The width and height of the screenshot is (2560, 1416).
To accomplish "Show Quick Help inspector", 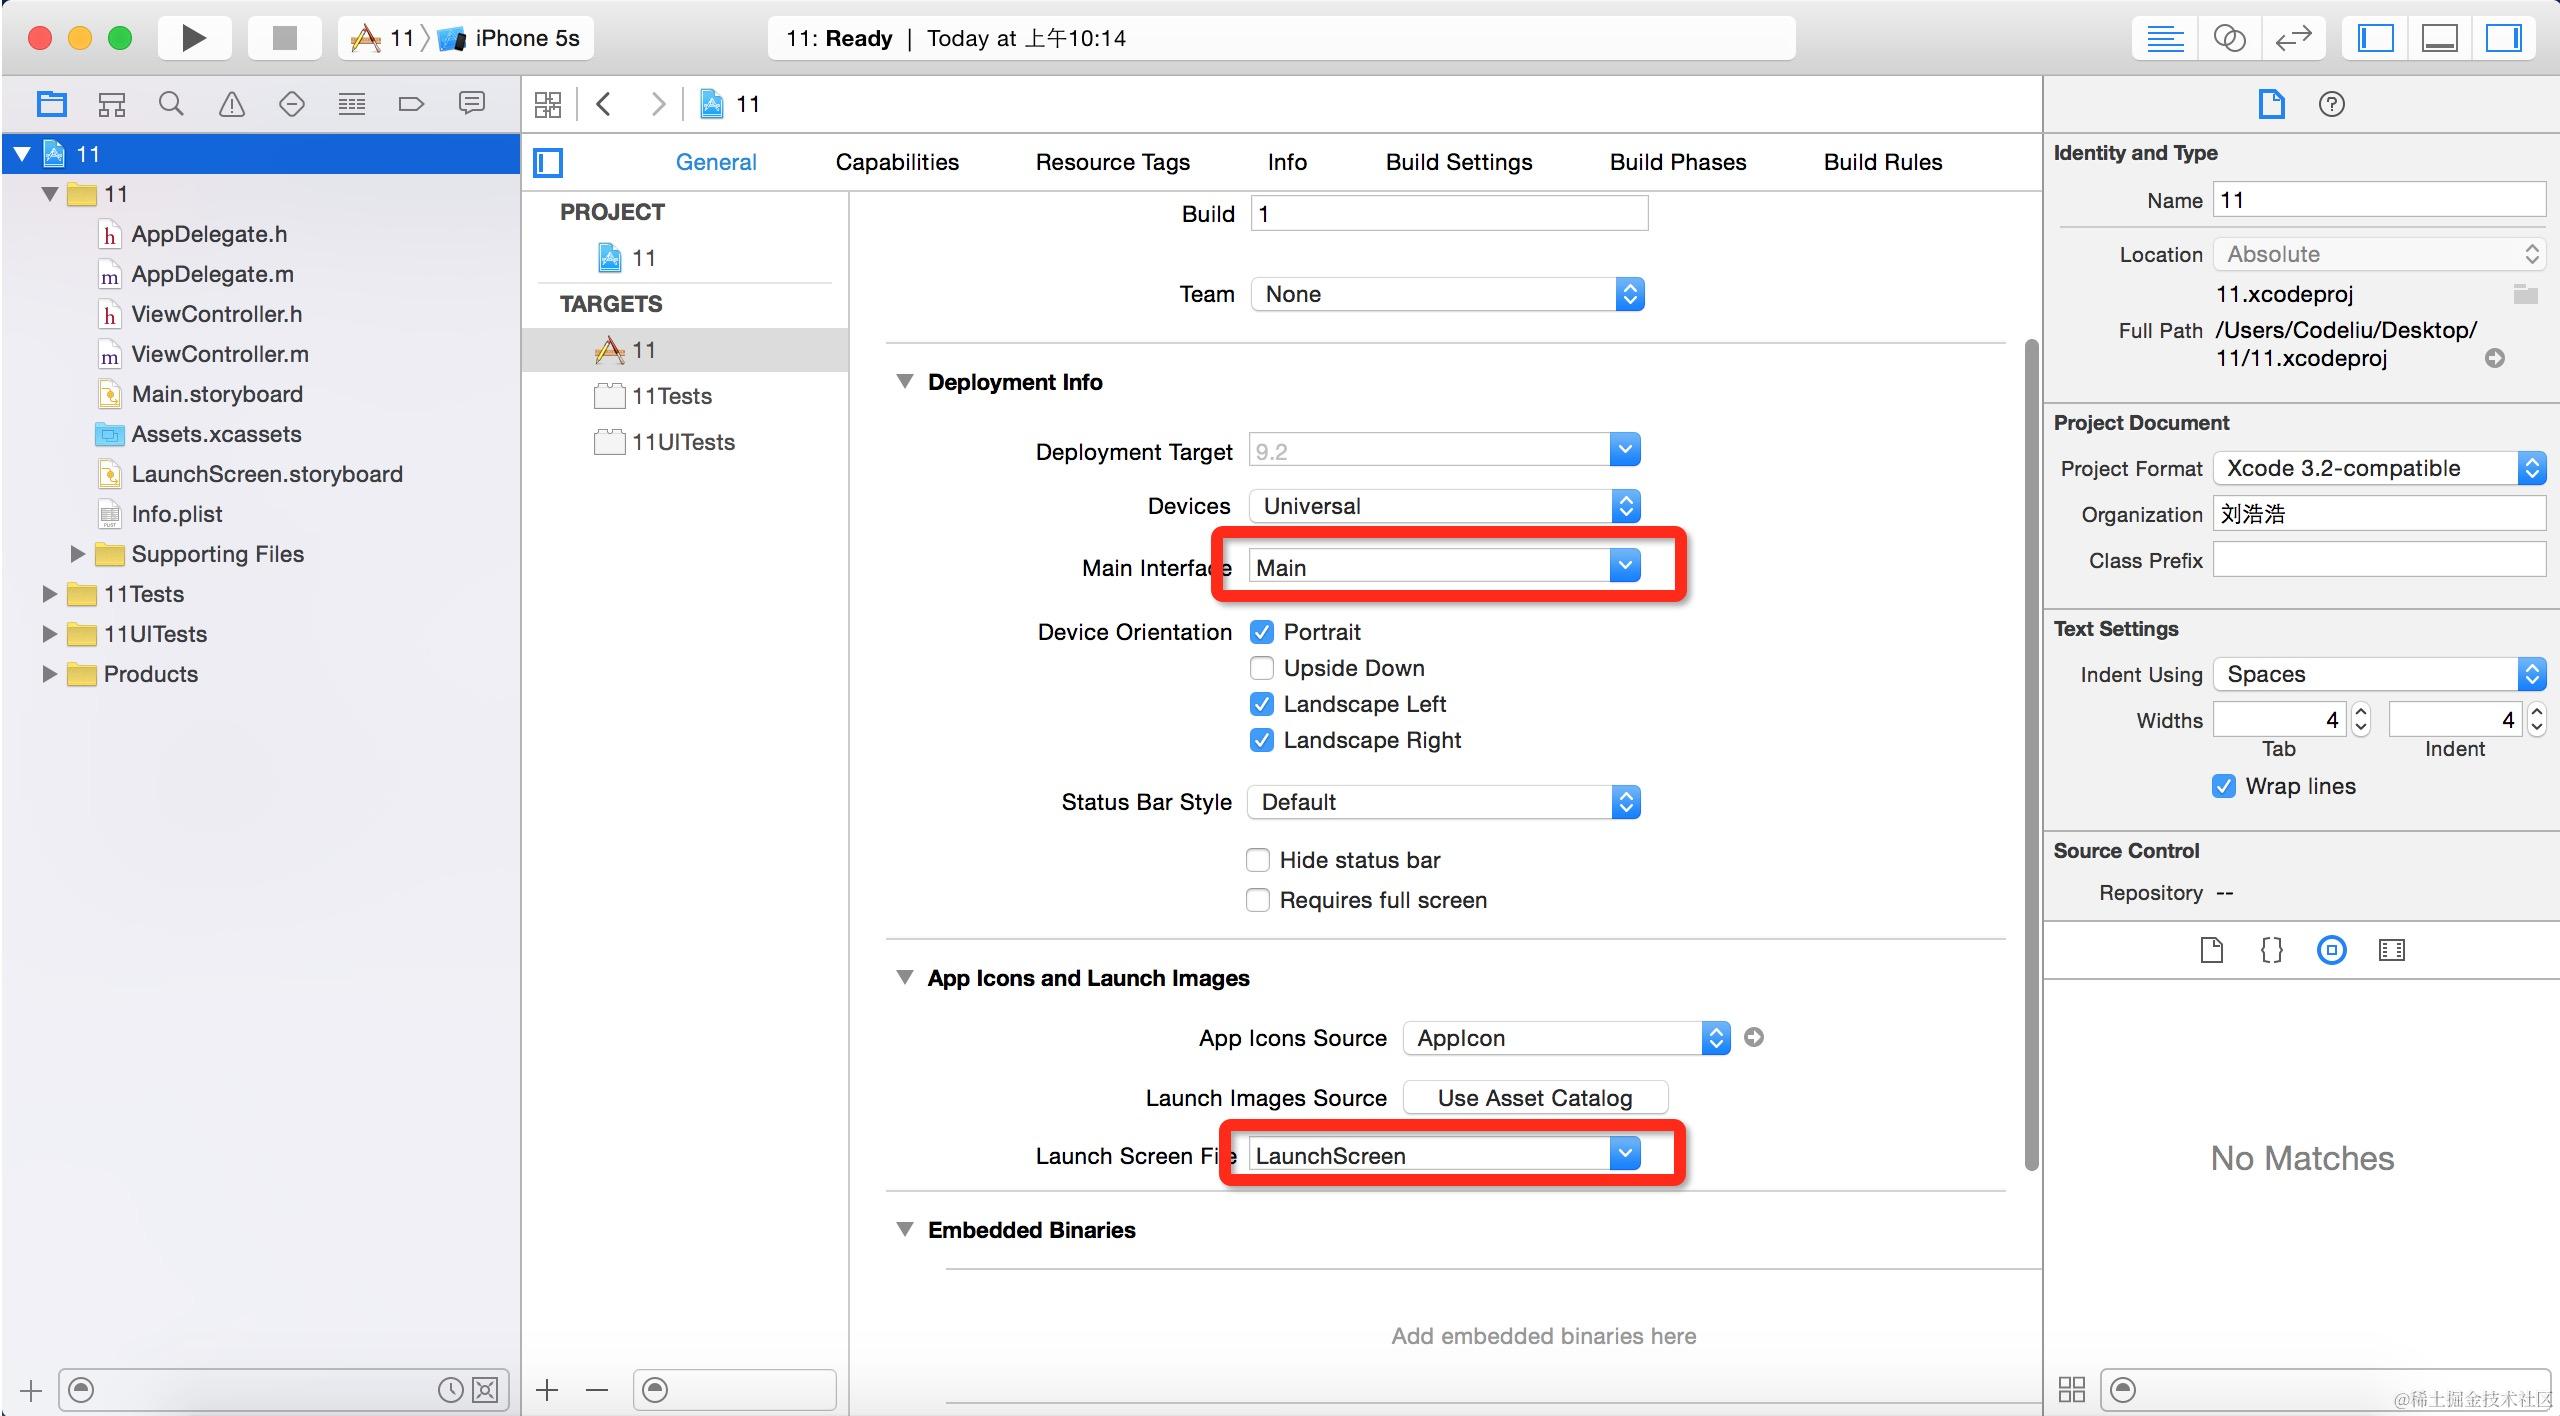I will point(2331,104).
